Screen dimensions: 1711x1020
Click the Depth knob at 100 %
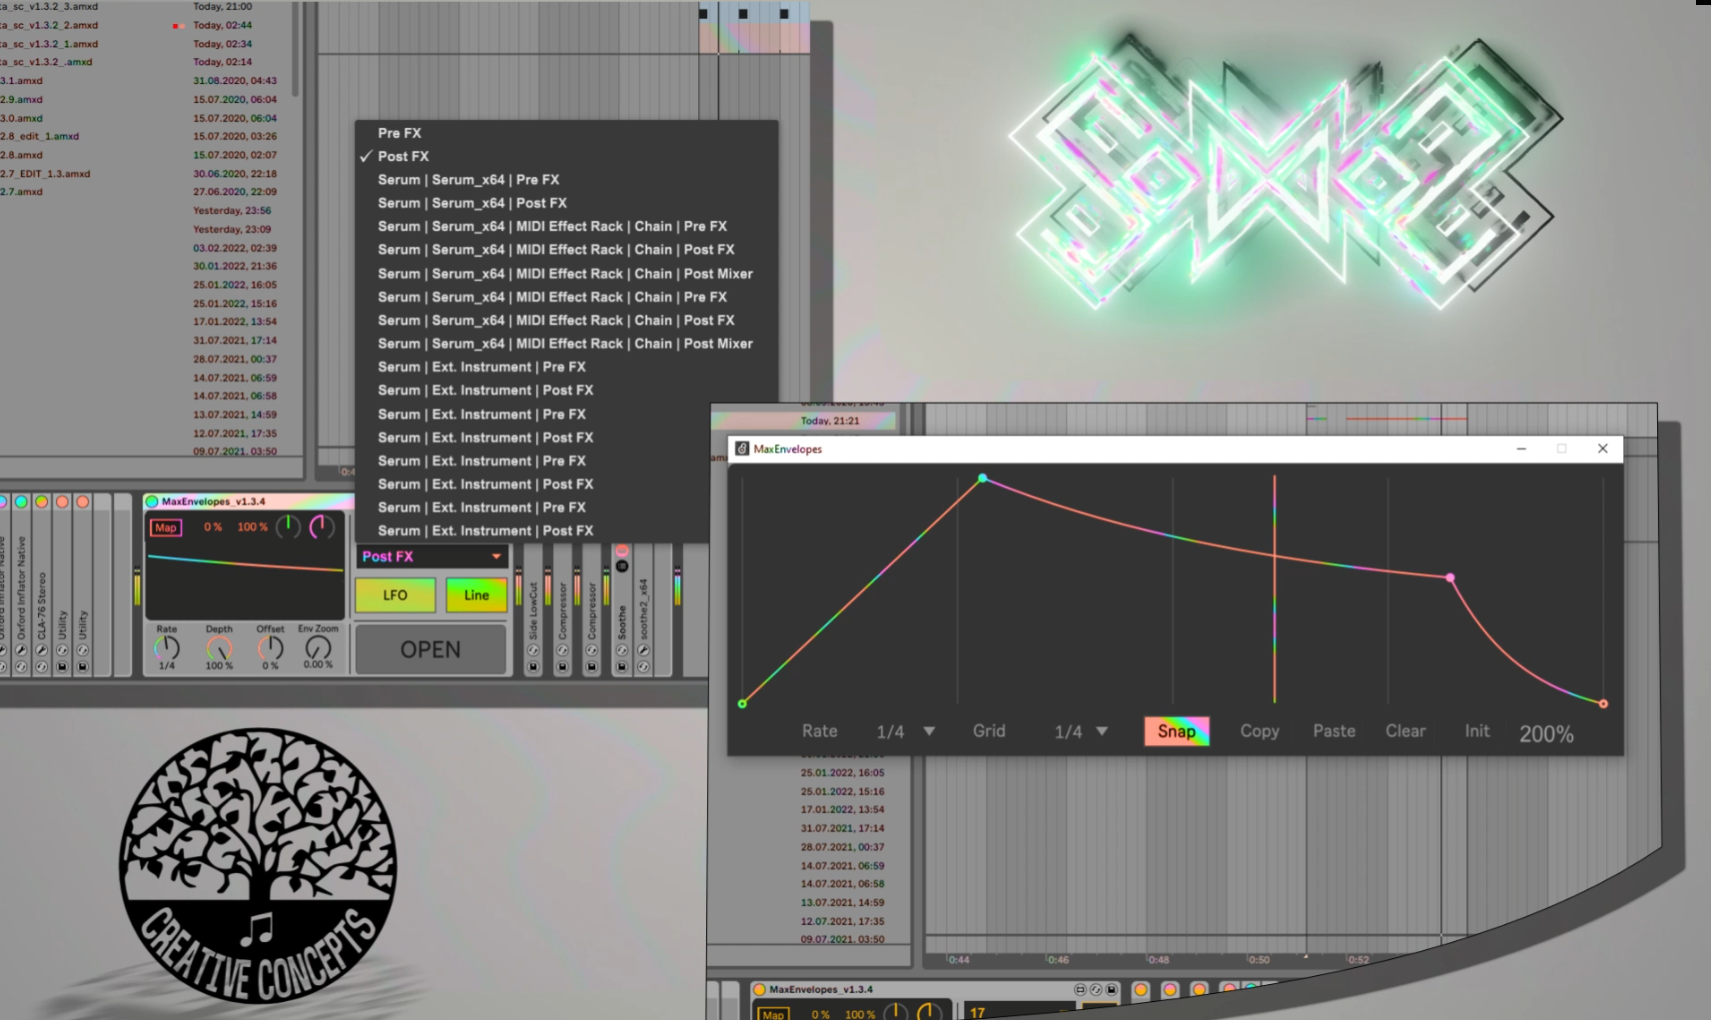tap(219, 648)
